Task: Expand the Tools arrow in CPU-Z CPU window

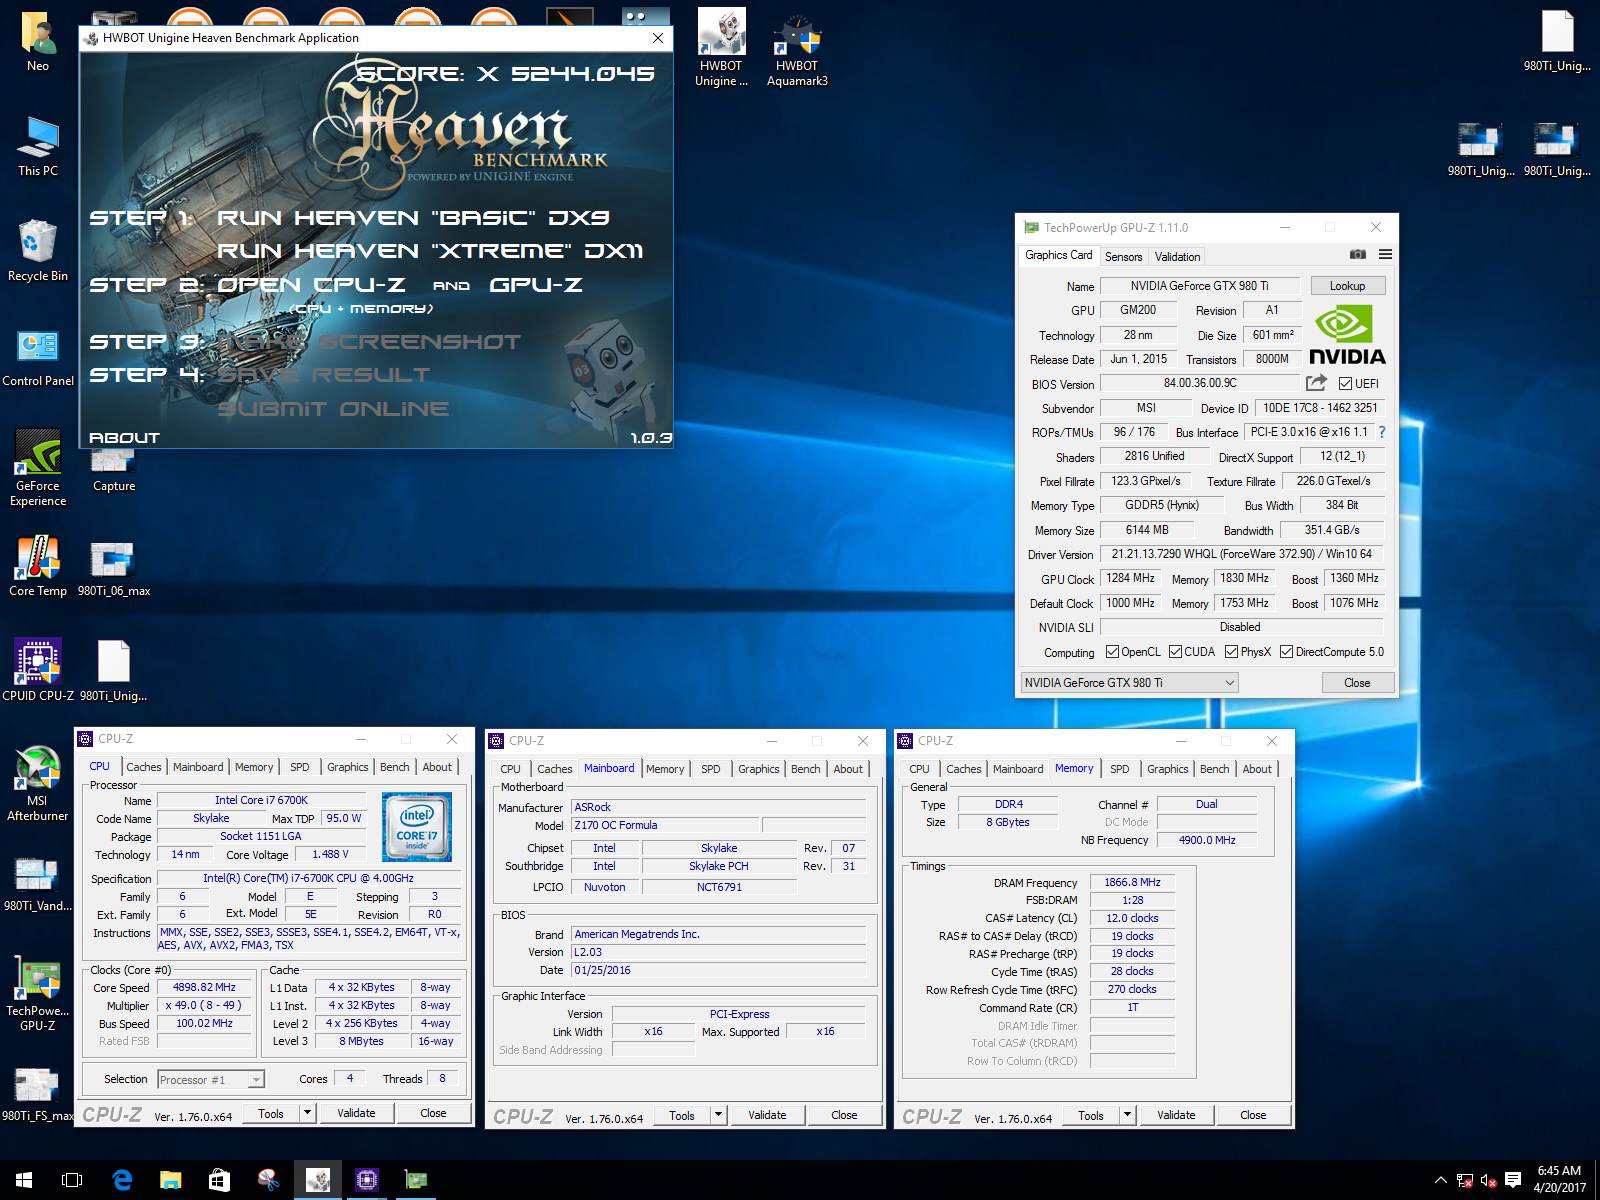Action: click(x=307, y=1113)
